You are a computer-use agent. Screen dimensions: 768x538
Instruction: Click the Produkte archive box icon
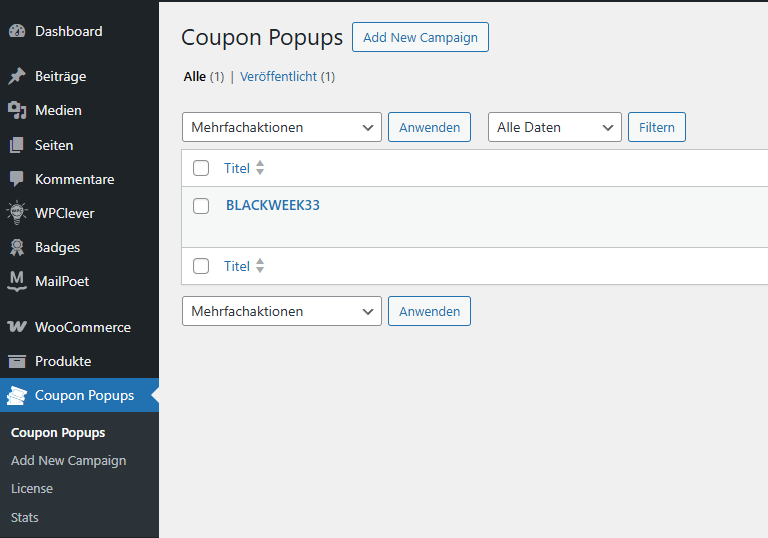tap(17, 361)
